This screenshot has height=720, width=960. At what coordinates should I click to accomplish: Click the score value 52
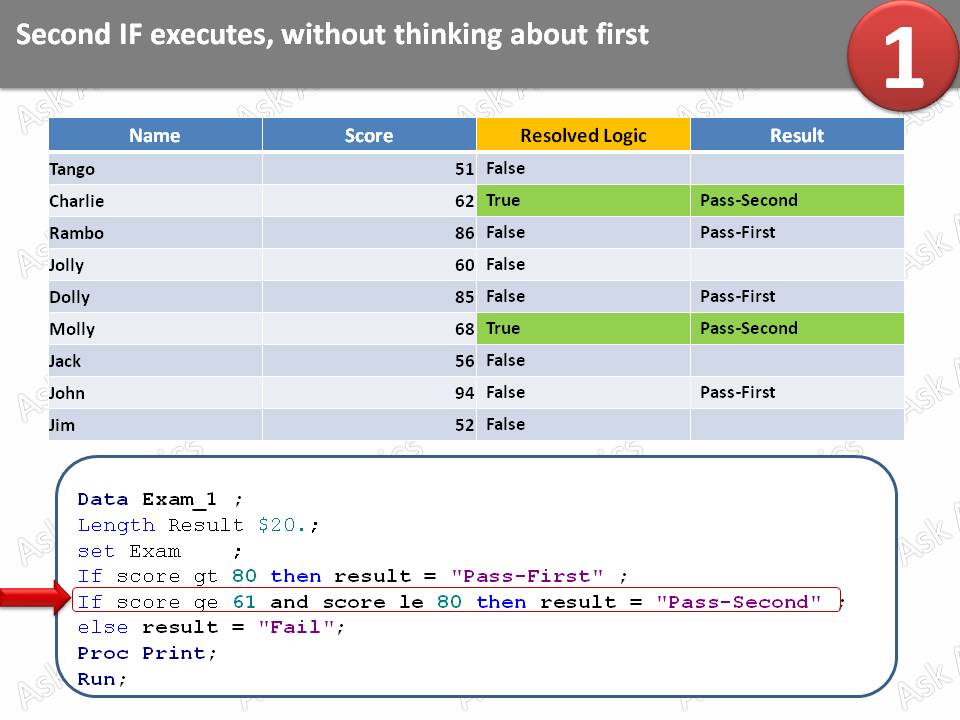[x=464, y=424]
